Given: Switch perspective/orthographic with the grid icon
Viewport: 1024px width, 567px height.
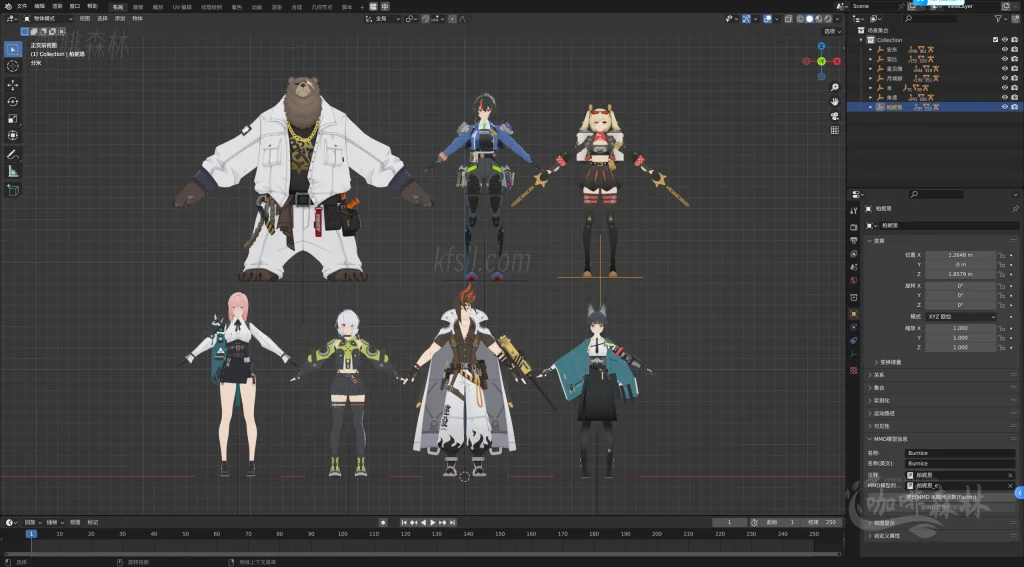Looking at the screenshot, I should click(x=835, y=130).
